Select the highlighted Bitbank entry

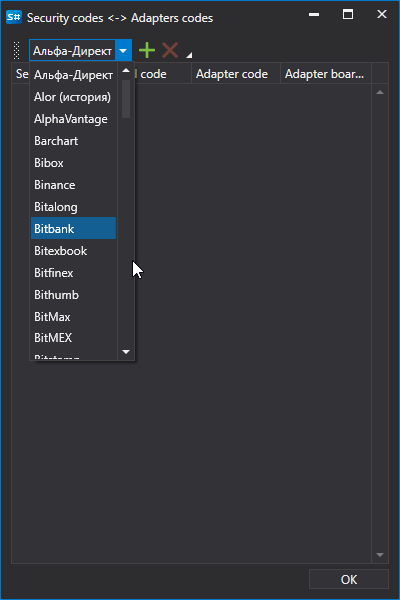pyautogui.click(x=73, y=228)
